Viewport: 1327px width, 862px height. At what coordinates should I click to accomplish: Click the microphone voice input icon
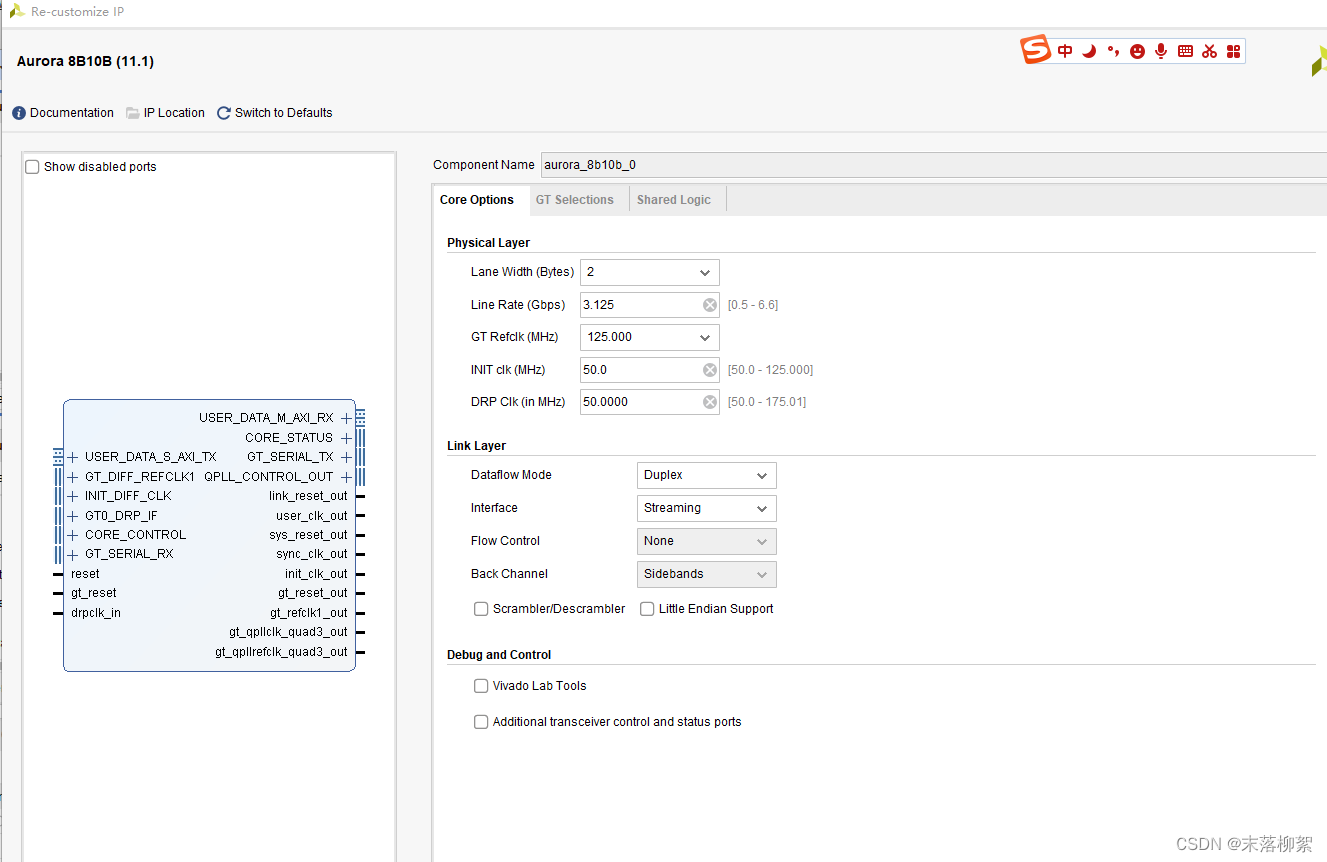pyautogui.click(x=1161, y=51)
